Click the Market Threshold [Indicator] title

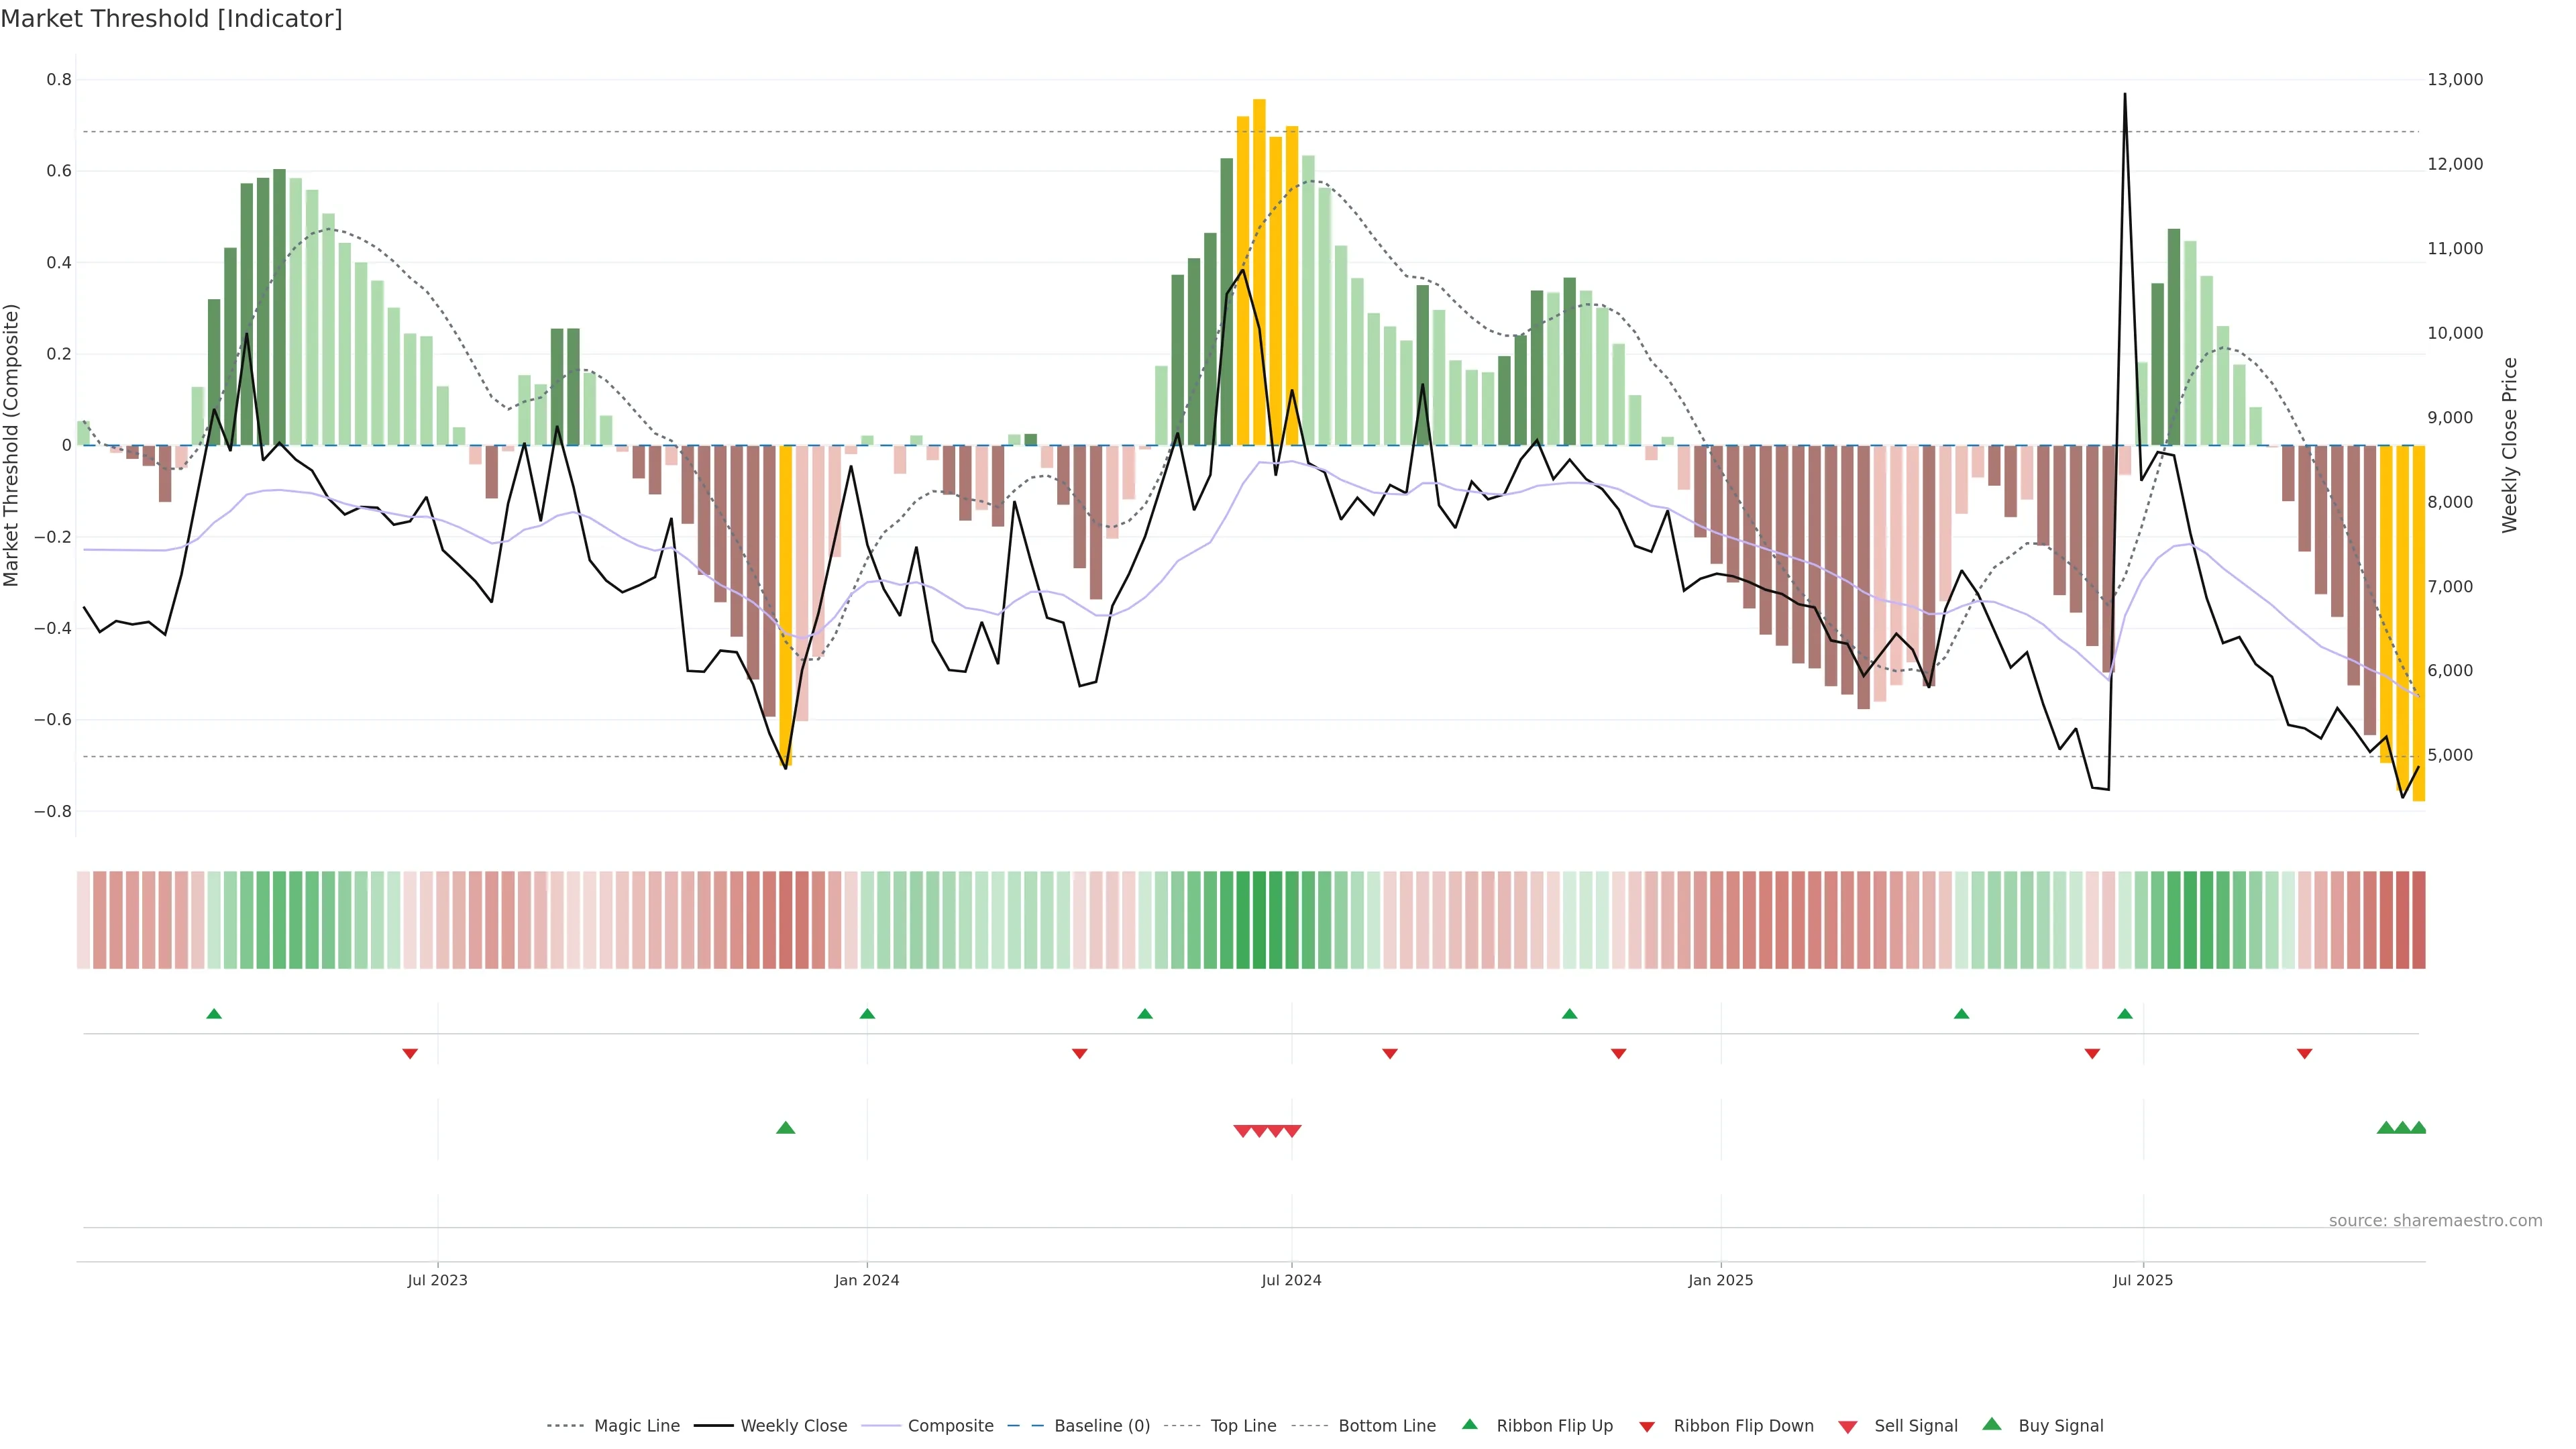[171, 19]
